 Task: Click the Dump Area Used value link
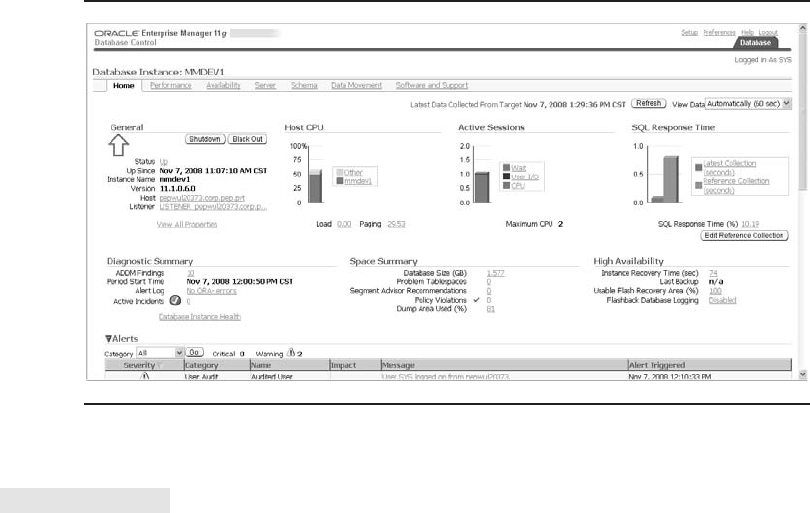(491, 309)
